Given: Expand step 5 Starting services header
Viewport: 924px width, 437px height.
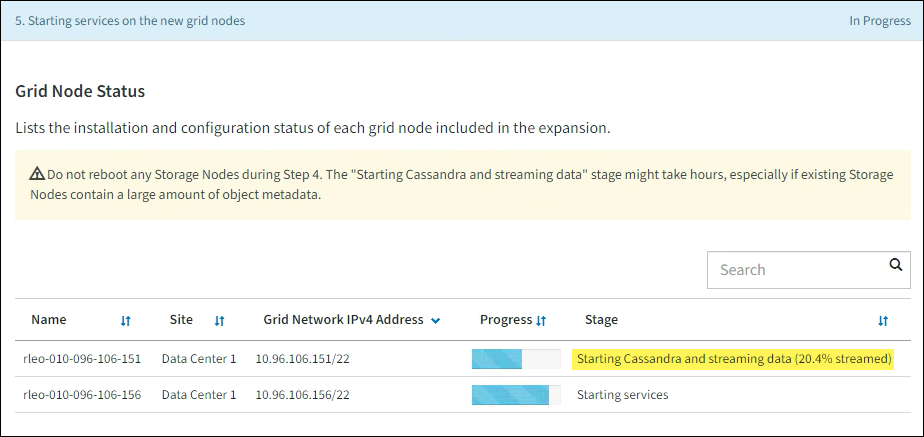Looking at the screenshot, I should pyautogui.click(x=130, y=20).
